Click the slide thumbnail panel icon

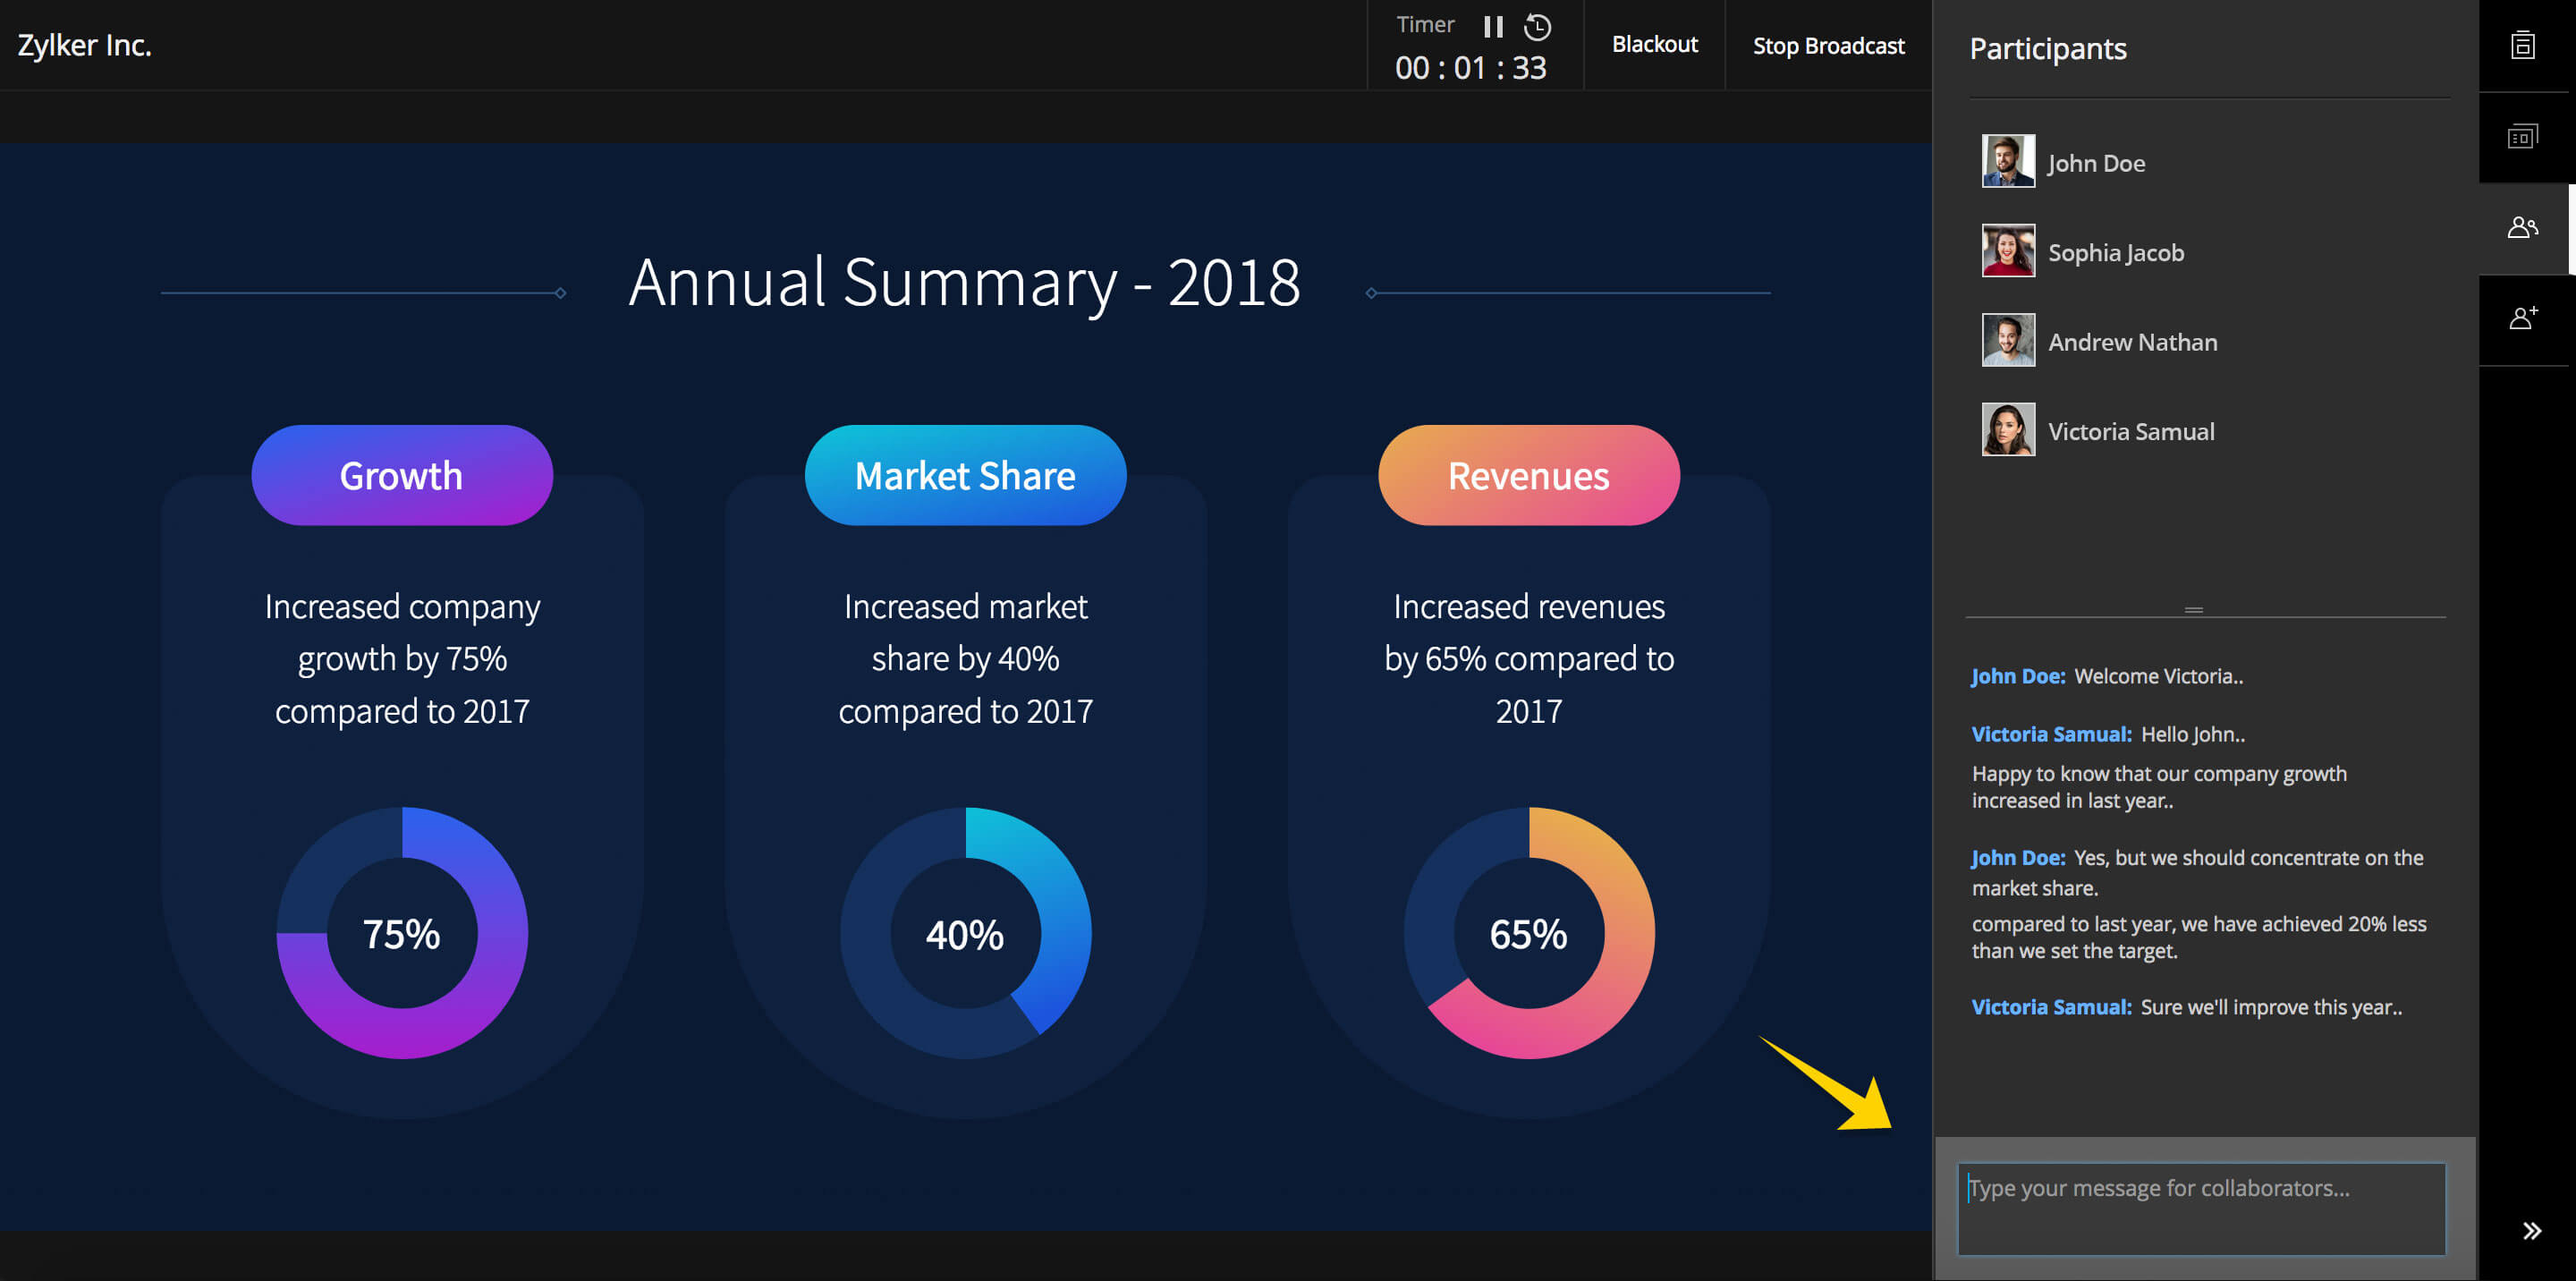[x=2527, y=135]
